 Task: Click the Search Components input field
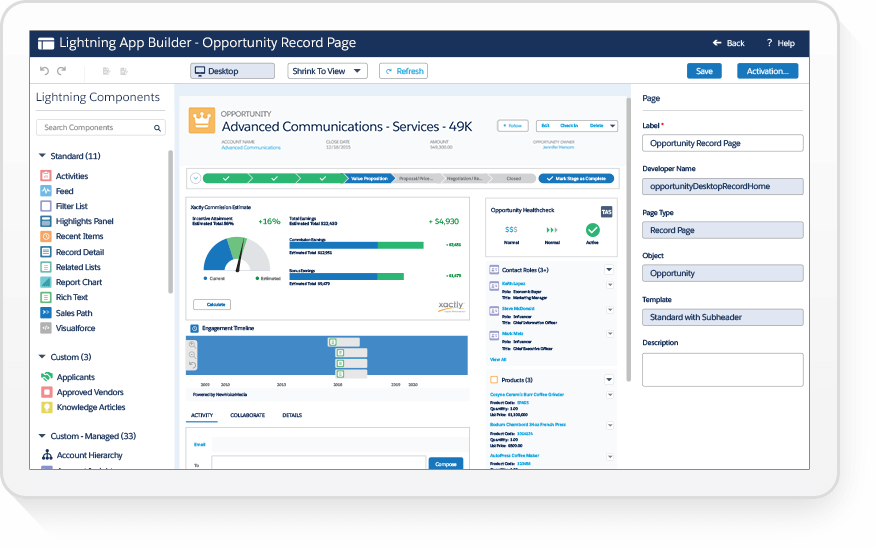[101, 127]
